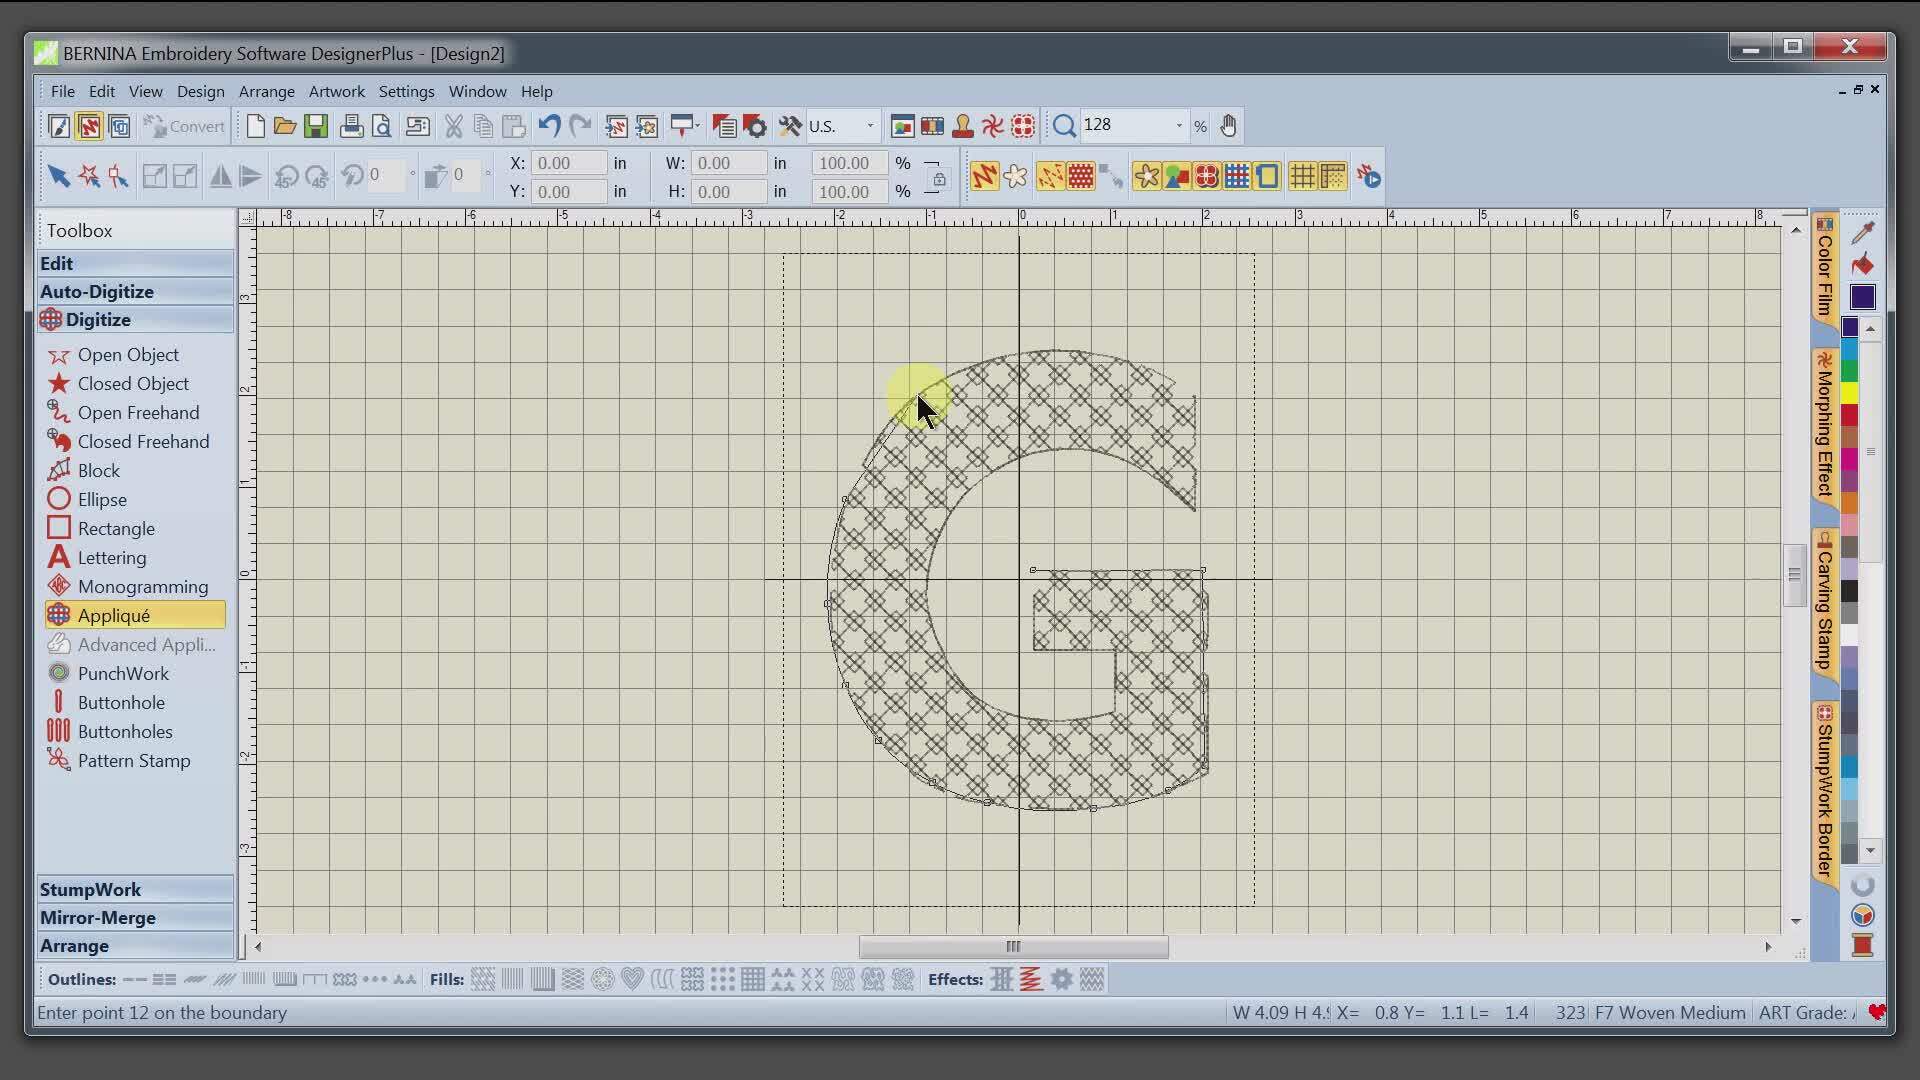Click the Undo arrow icon
The height and width of the screenshot is (1080, 1920).
click(x=549, y=126)
